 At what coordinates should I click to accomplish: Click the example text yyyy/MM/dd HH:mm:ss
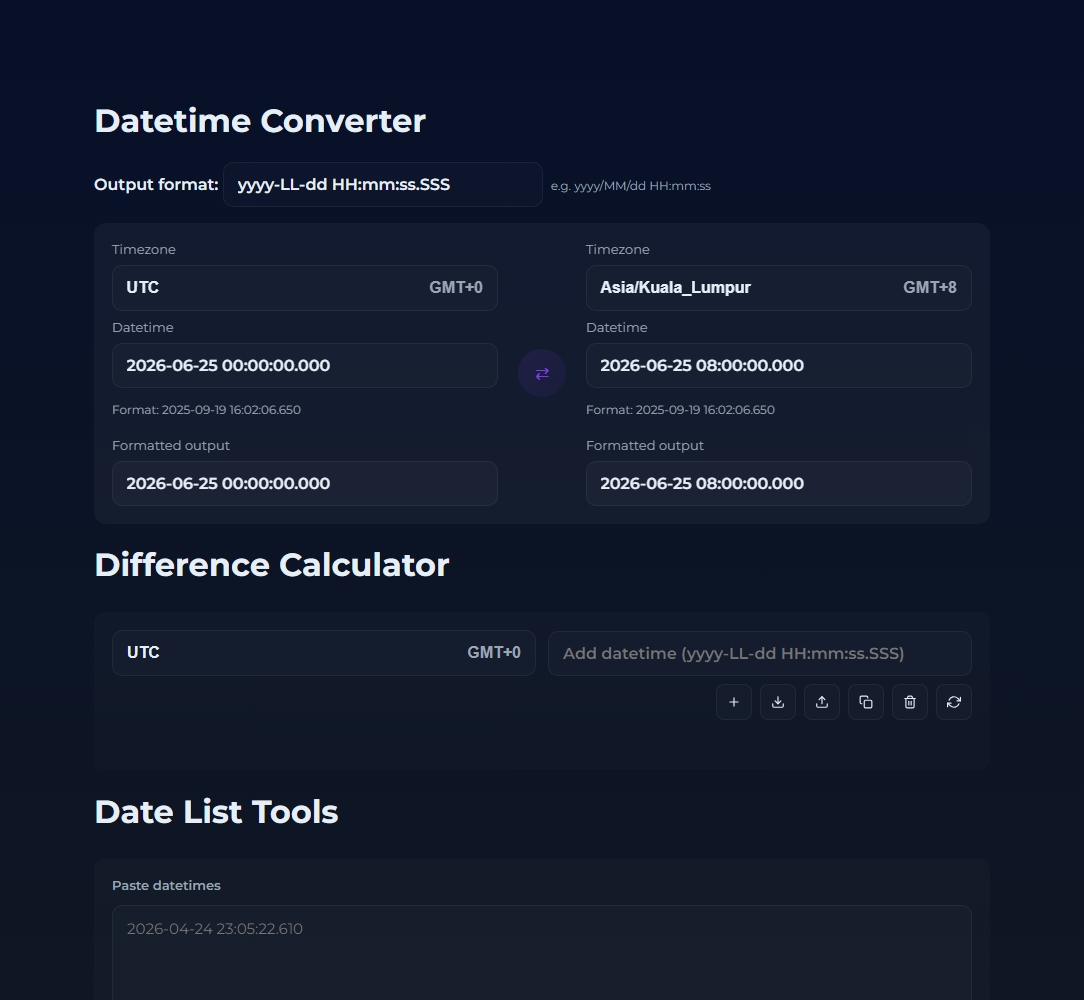[x=642, y=186]
